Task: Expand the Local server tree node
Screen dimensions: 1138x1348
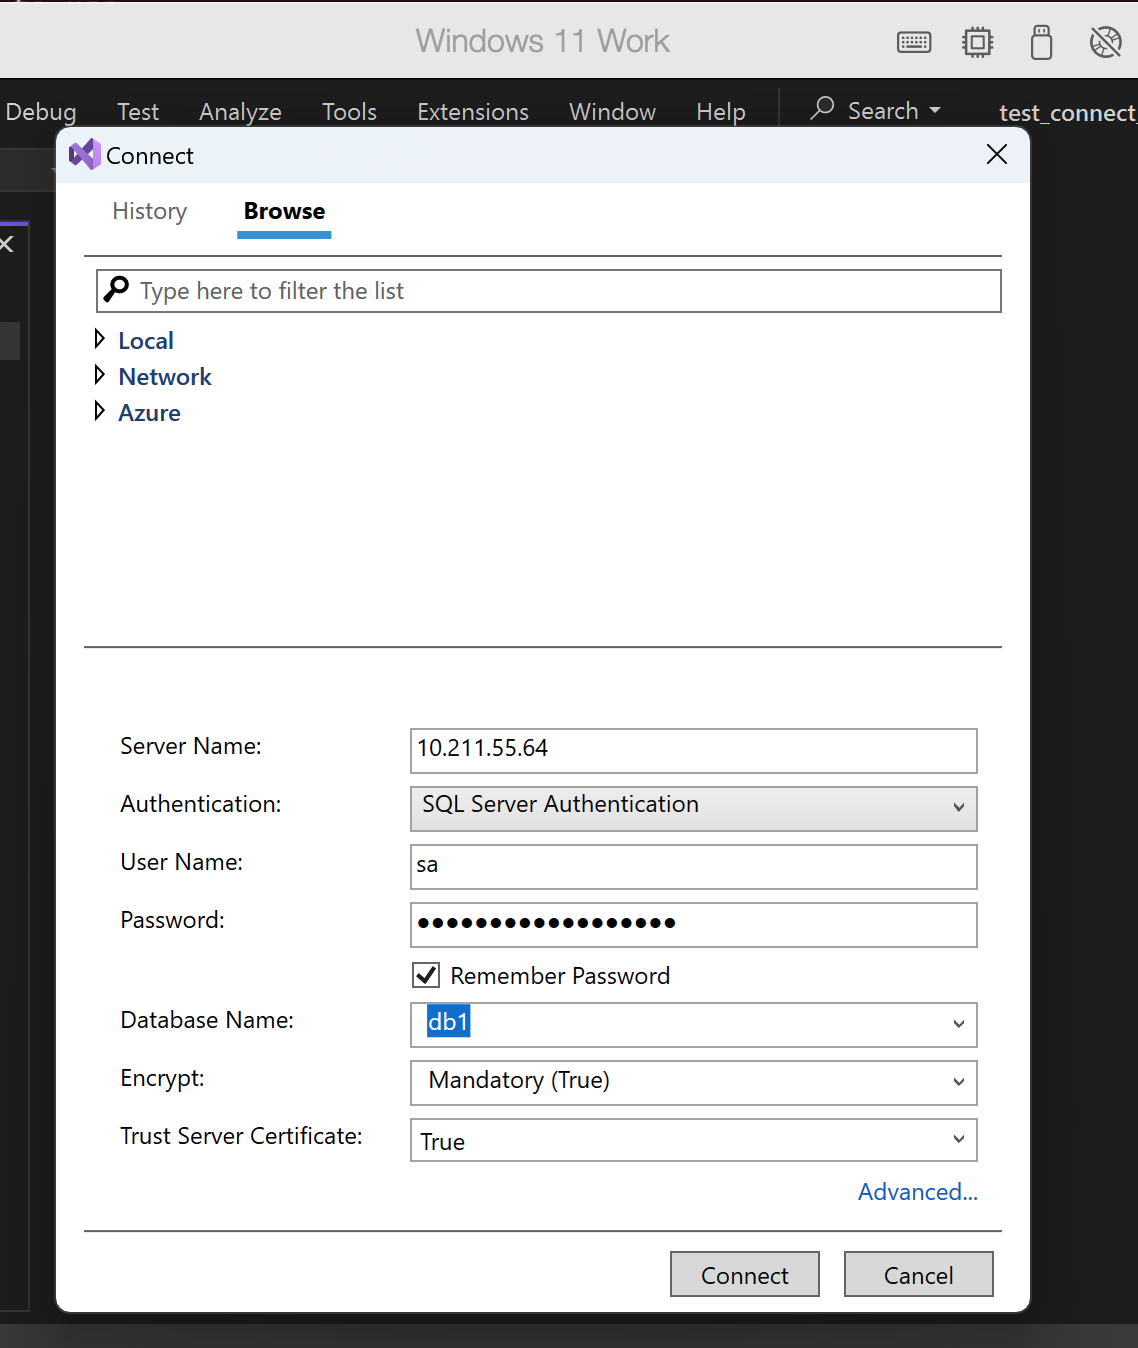Action: [x=99, y=340]
